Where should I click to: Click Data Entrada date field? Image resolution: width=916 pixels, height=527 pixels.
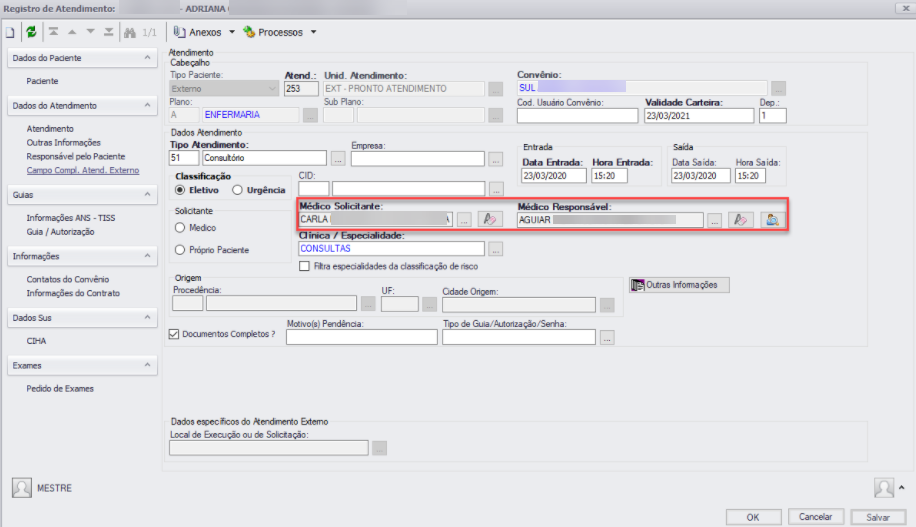coord(554,176)
